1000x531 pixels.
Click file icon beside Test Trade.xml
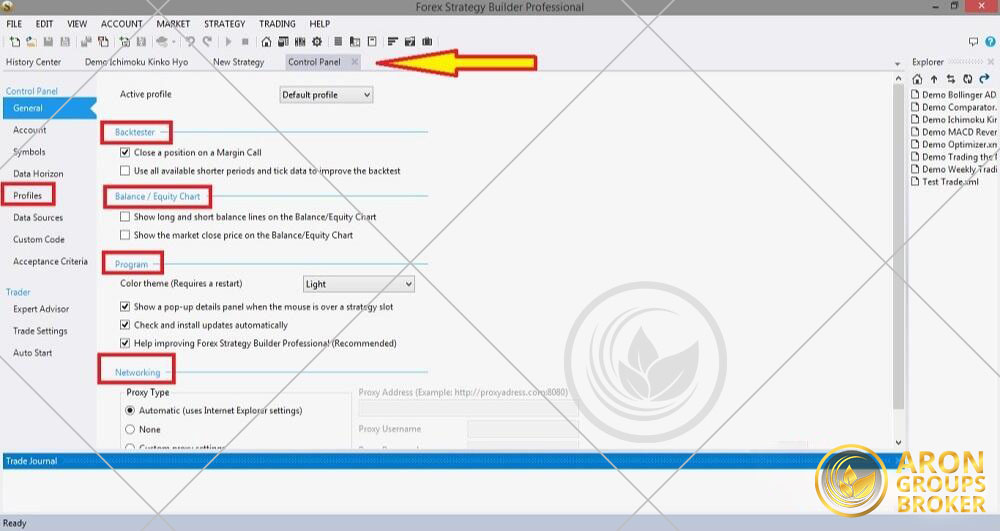coord(915,182)
